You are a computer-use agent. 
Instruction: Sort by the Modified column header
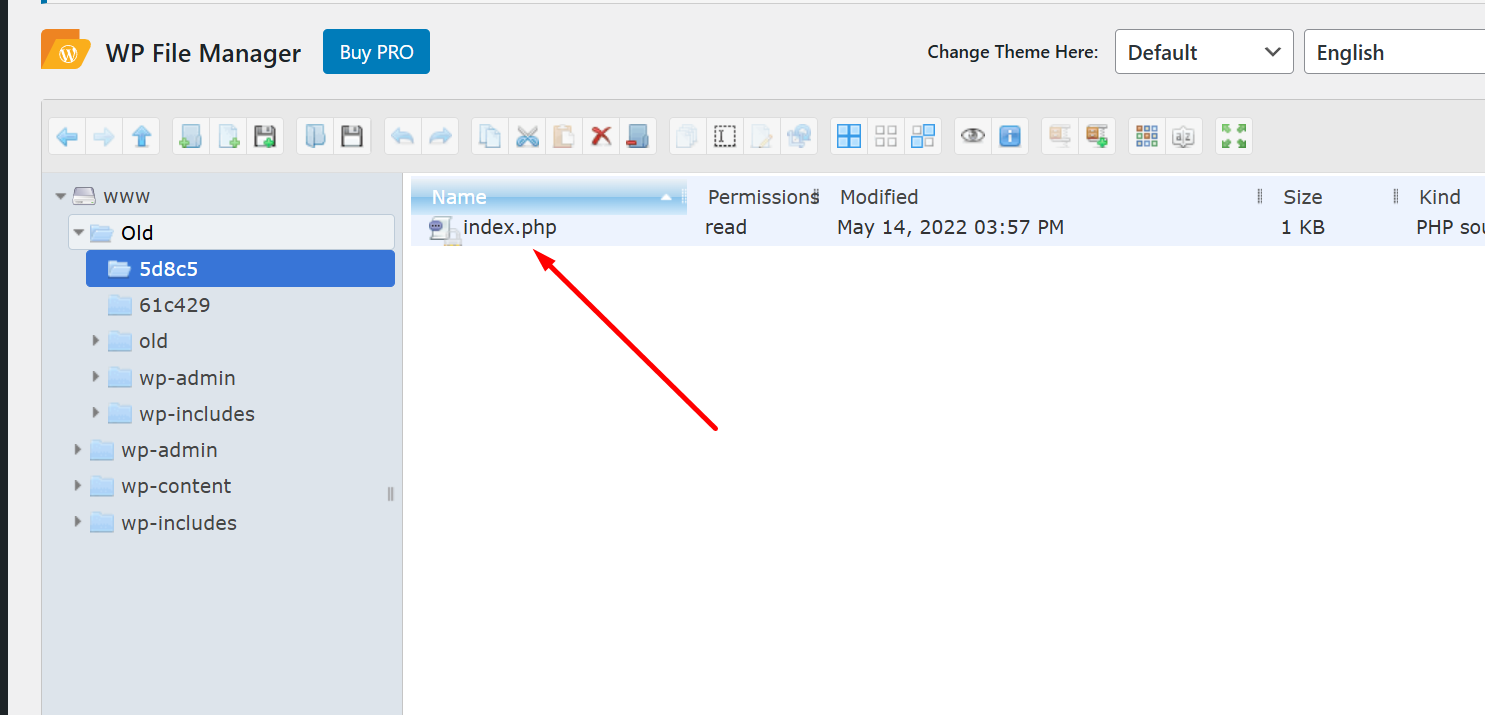pyautogui.click(x=879, y=197)
